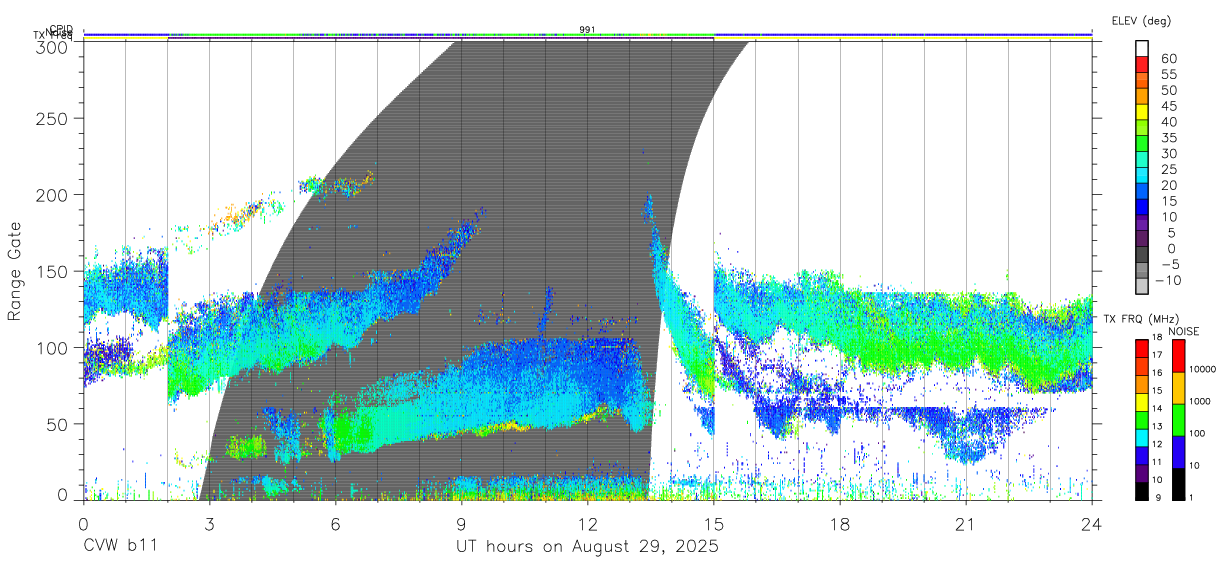Image resolution: width=1228 pixels, height=567 pixels.
Task: Select x-axis hour tick label '6'
Action: [x=335, y=524]
